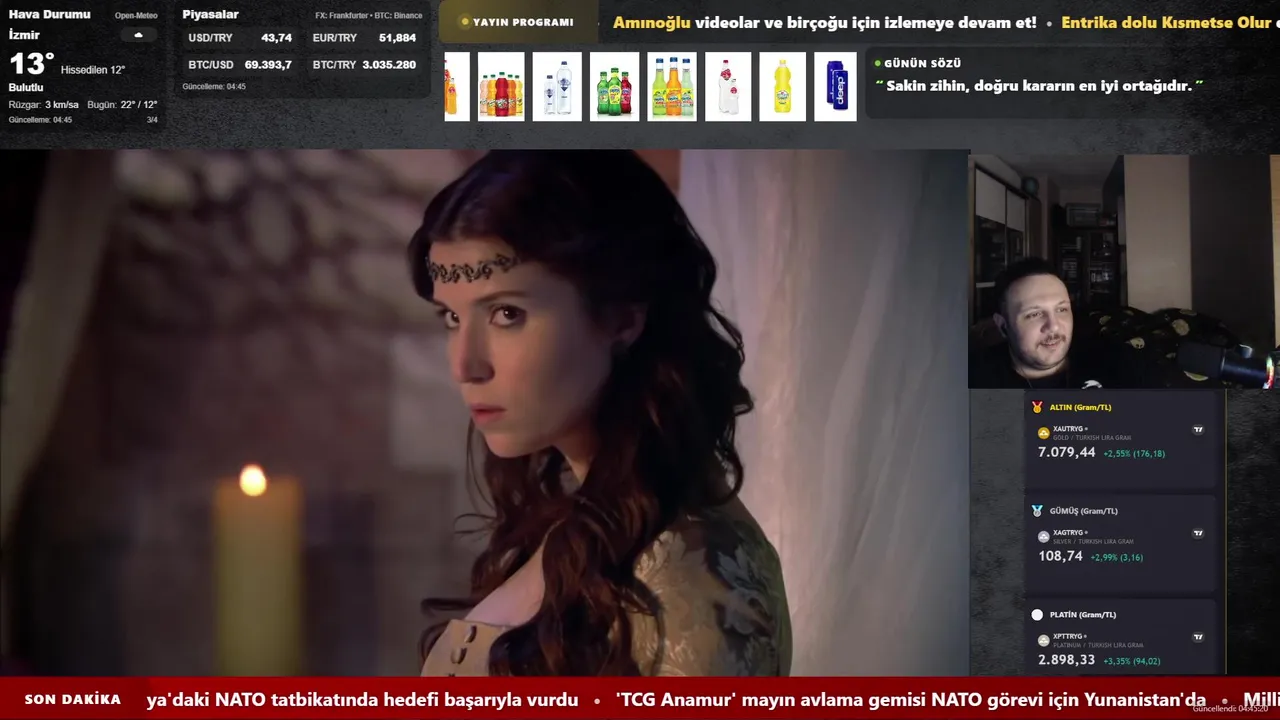Click the GÜMÜŞ (Gram/TL) heading
Image resolution: width=1280 pixels, height=720 pixels.
click(1084, 511)
